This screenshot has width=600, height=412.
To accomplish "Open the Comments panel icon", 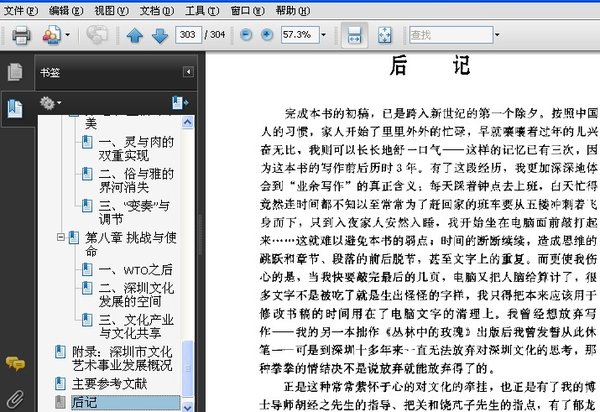I will (15, 363).
